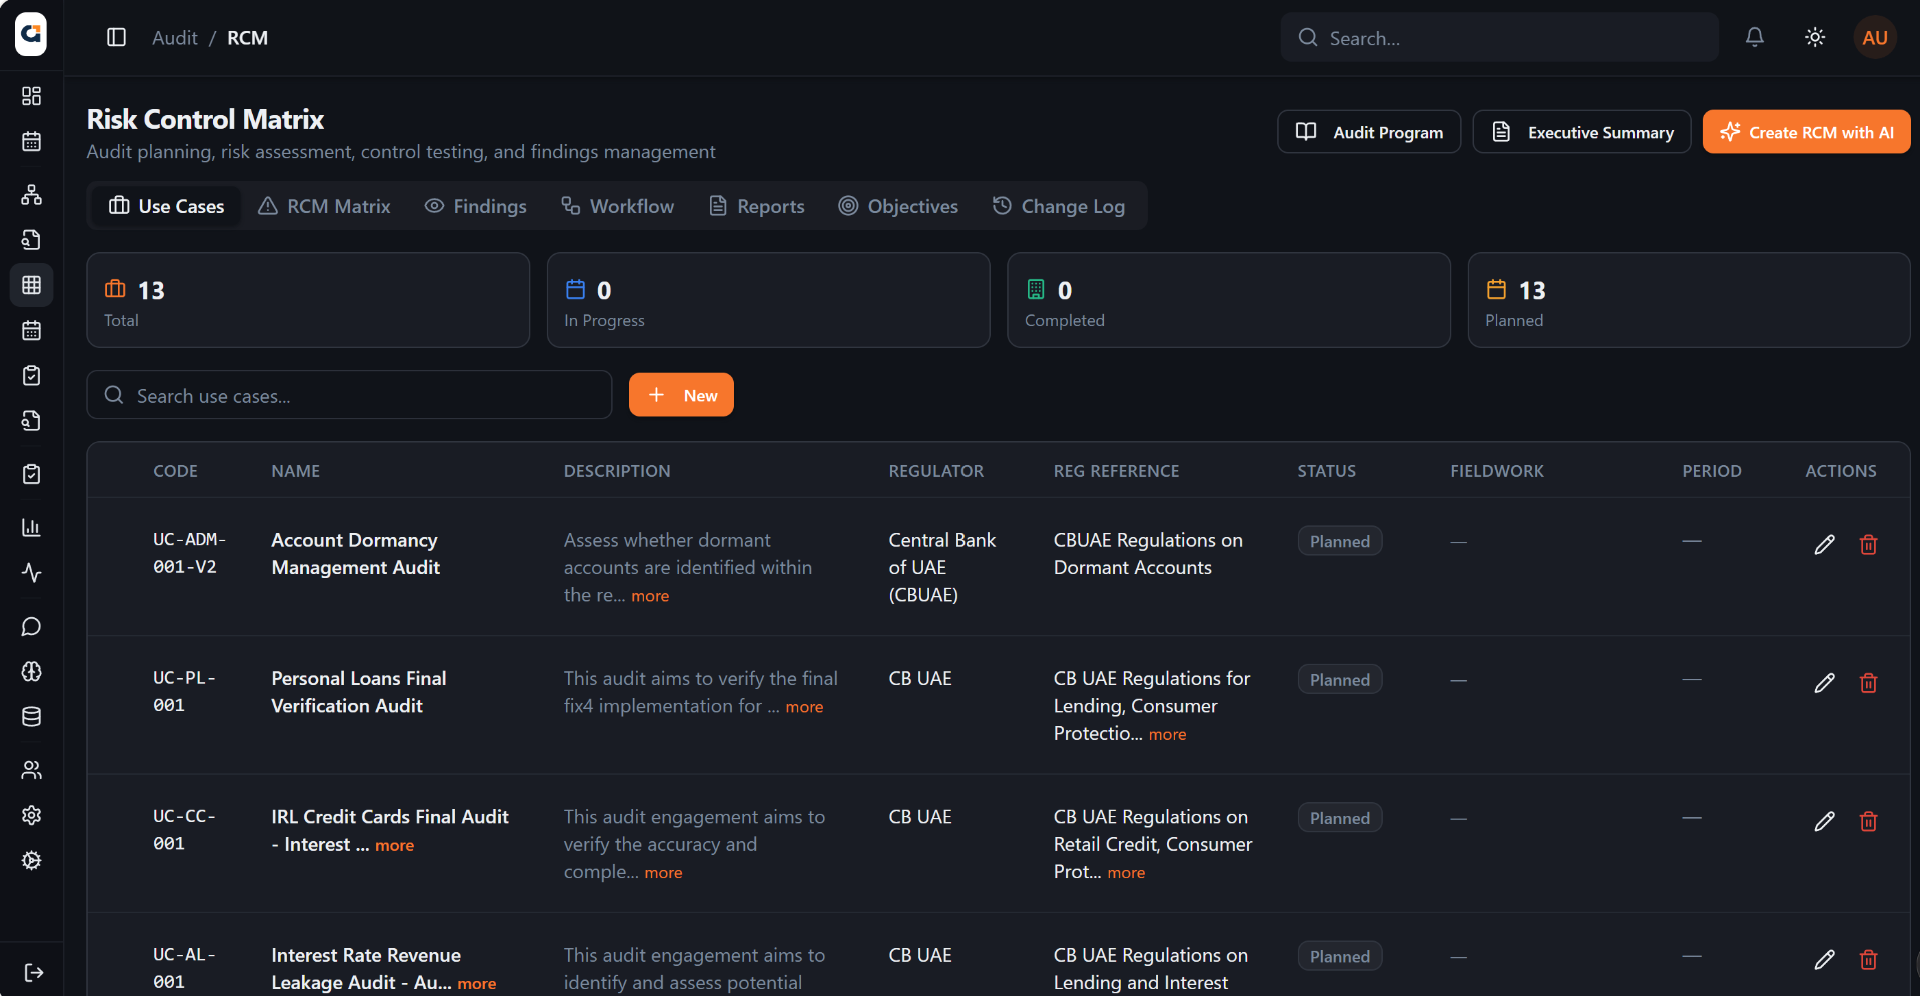Click the logout icon at the sidebar bottom
This screenshot has width=1920, height=996.
click(33, 973)
